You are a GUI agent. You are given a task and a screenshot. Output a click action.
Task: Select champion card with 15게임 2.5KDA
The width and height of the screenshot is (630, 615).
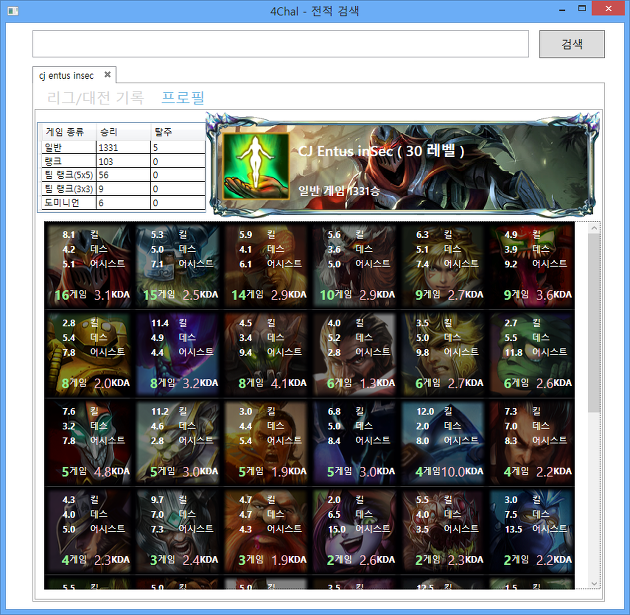tap(177, 266)
